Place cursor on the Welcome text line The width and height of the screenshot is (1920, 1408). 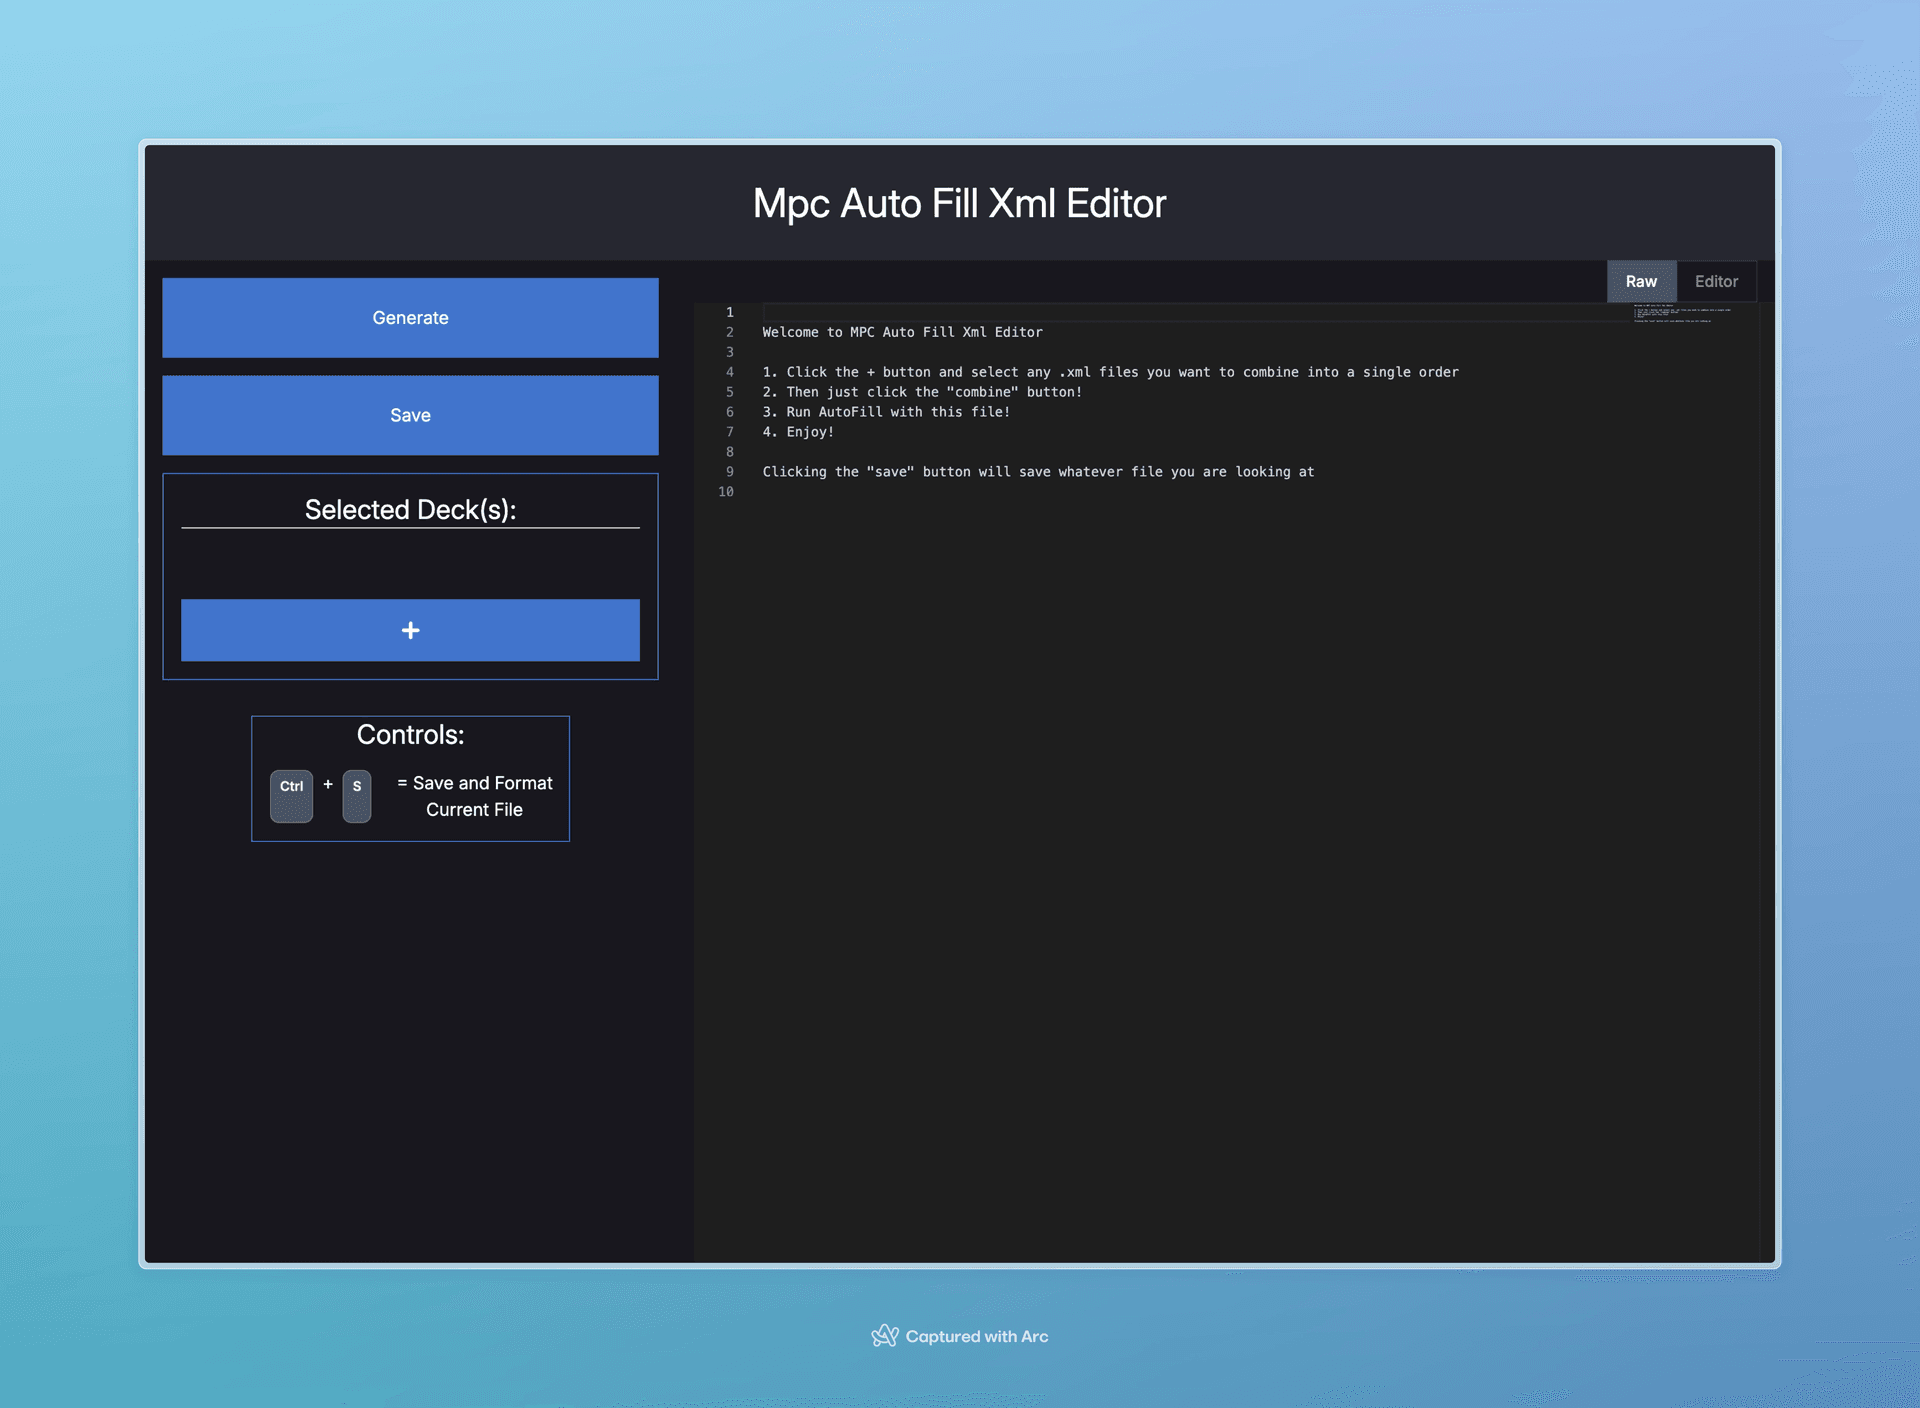902,331
